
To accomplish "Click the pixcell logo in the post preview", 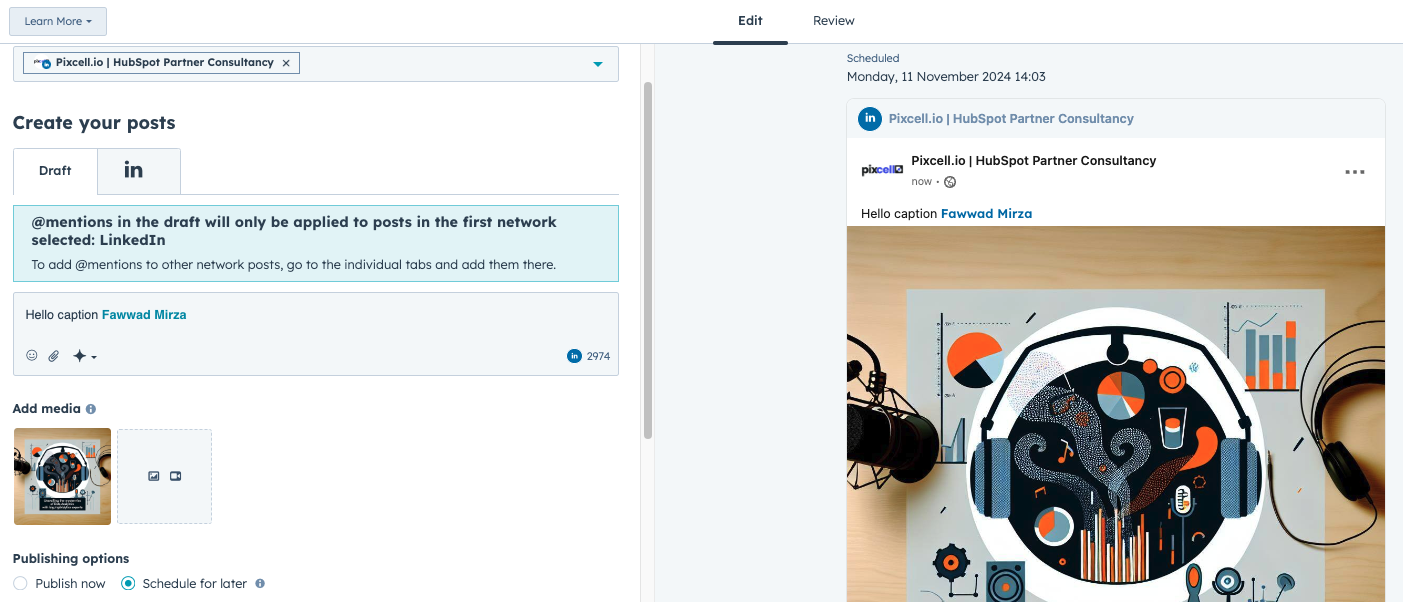I will pyautogui.click(x=882, y=170).
